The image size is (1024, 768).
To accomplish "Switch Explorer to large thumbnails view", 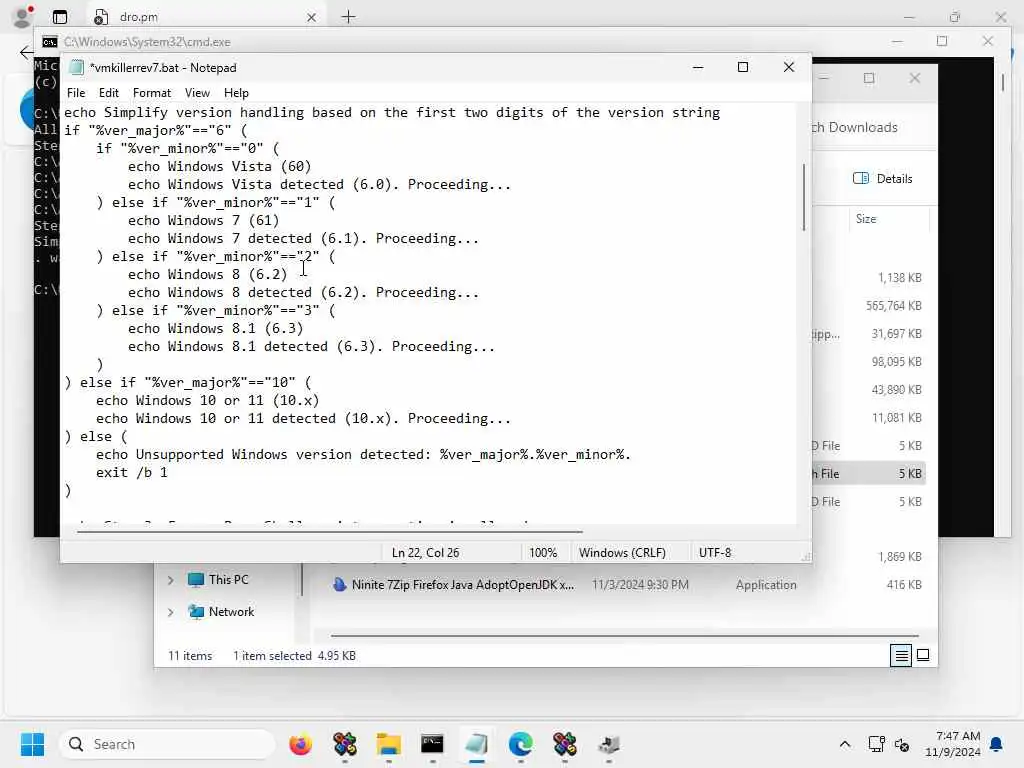I will [923, 655].
